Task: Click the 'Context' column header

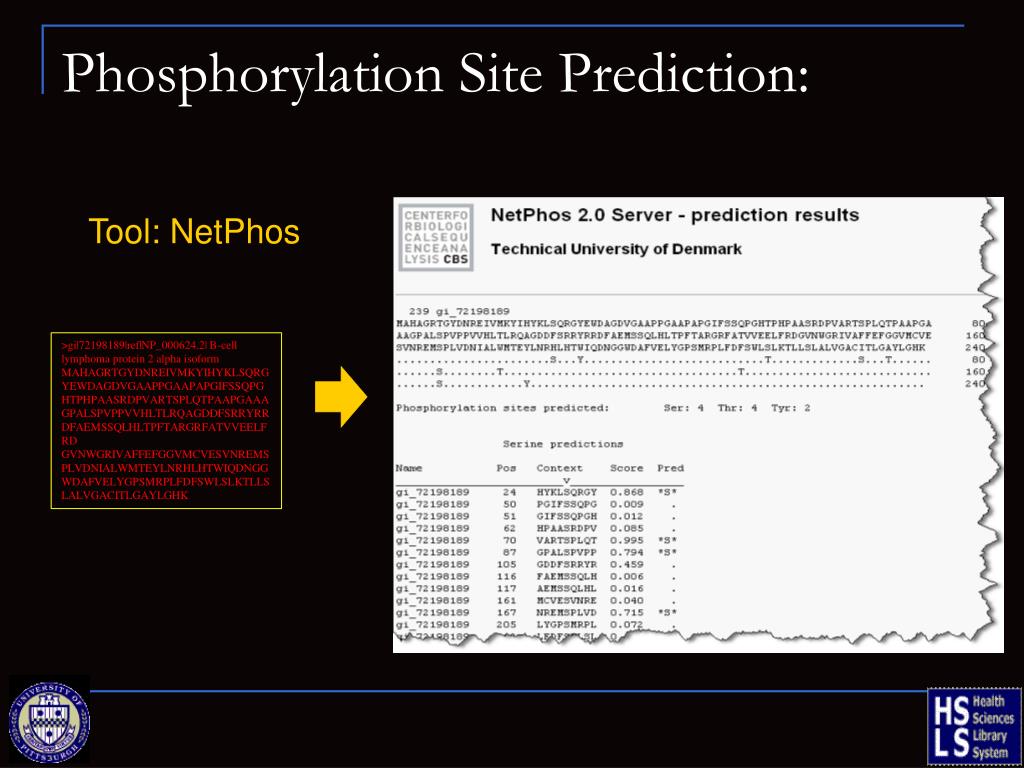Action: pyautogui.click(x=559, y=468)
